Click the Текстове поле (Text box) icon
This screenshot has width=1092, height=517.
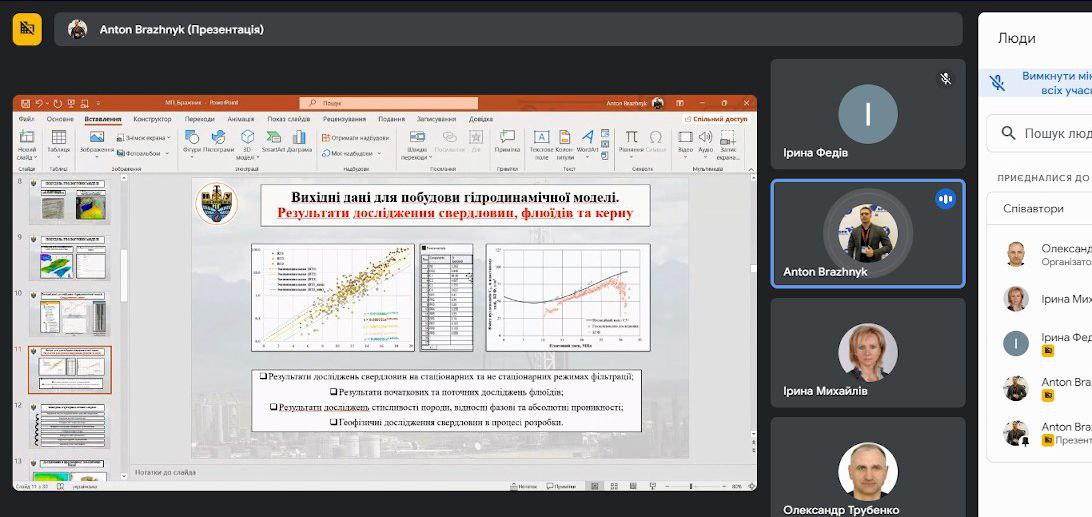(541, 139)
